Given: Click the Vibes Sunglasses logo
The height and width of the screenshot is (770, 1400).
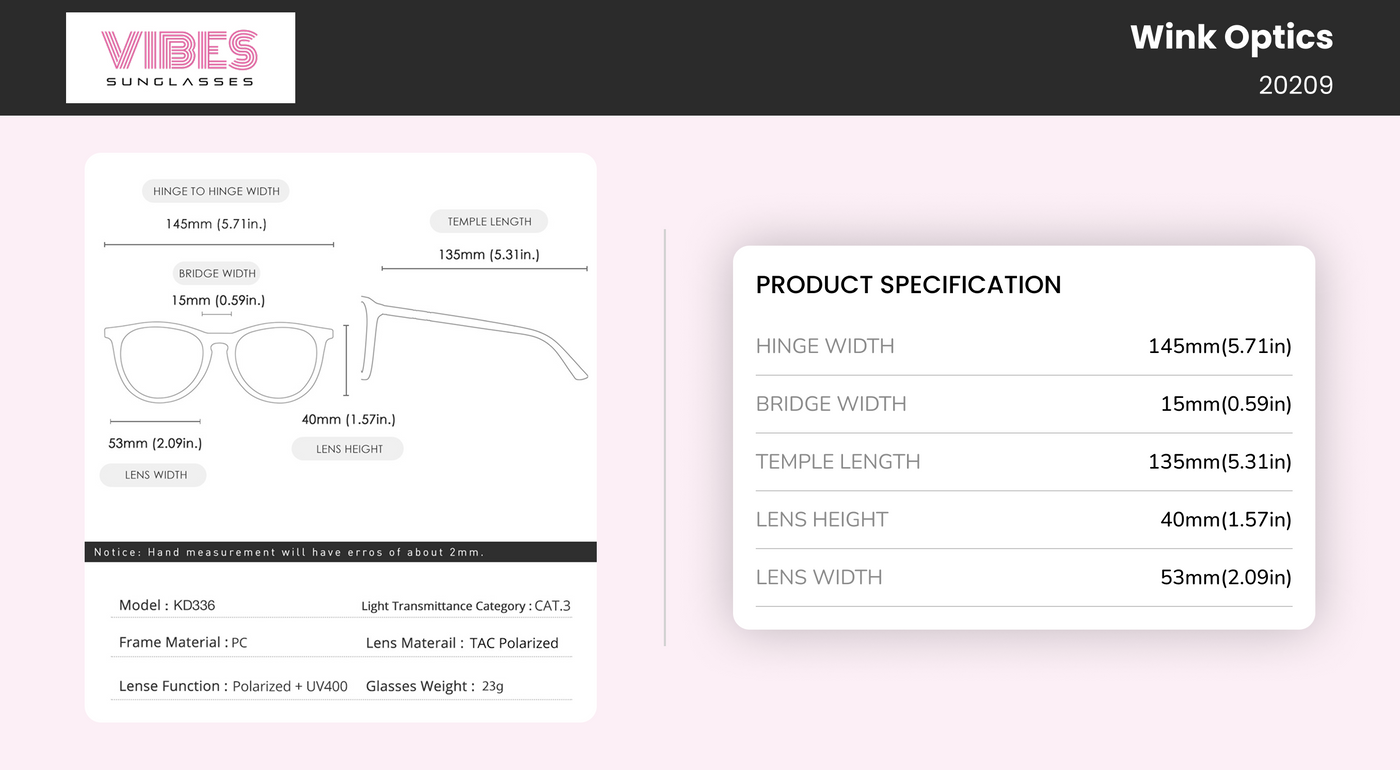Looking at the screenshot, I should (x=180, y=57).
